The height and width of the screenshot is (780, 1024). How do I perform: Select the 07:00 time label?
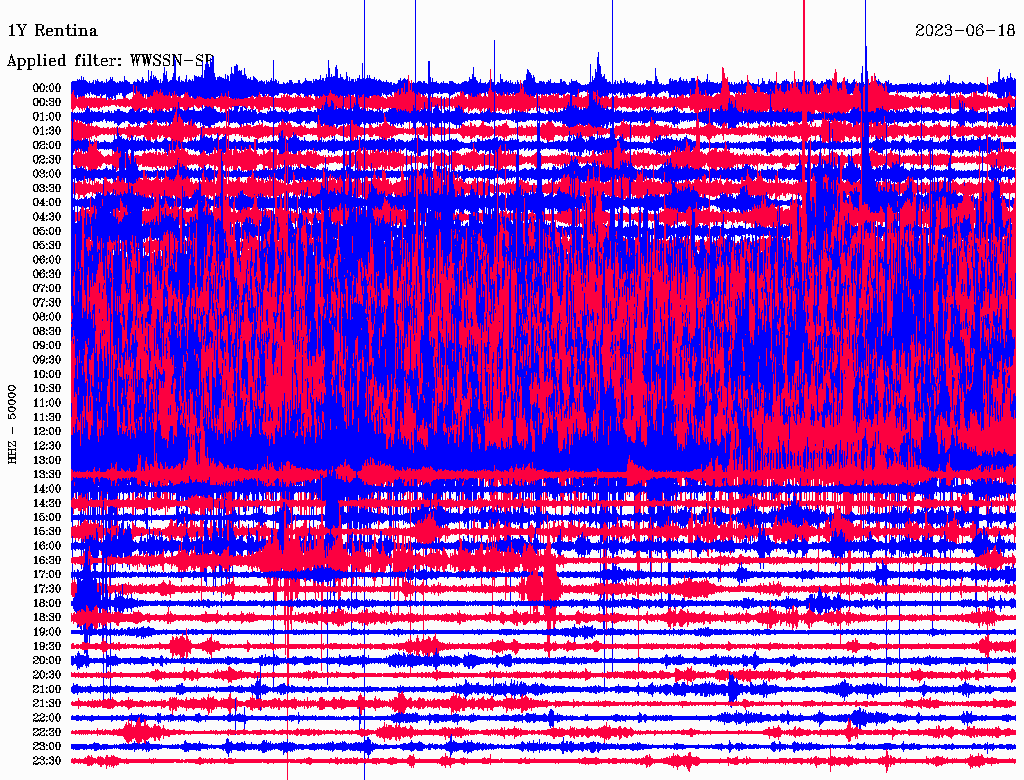(47, 289)
